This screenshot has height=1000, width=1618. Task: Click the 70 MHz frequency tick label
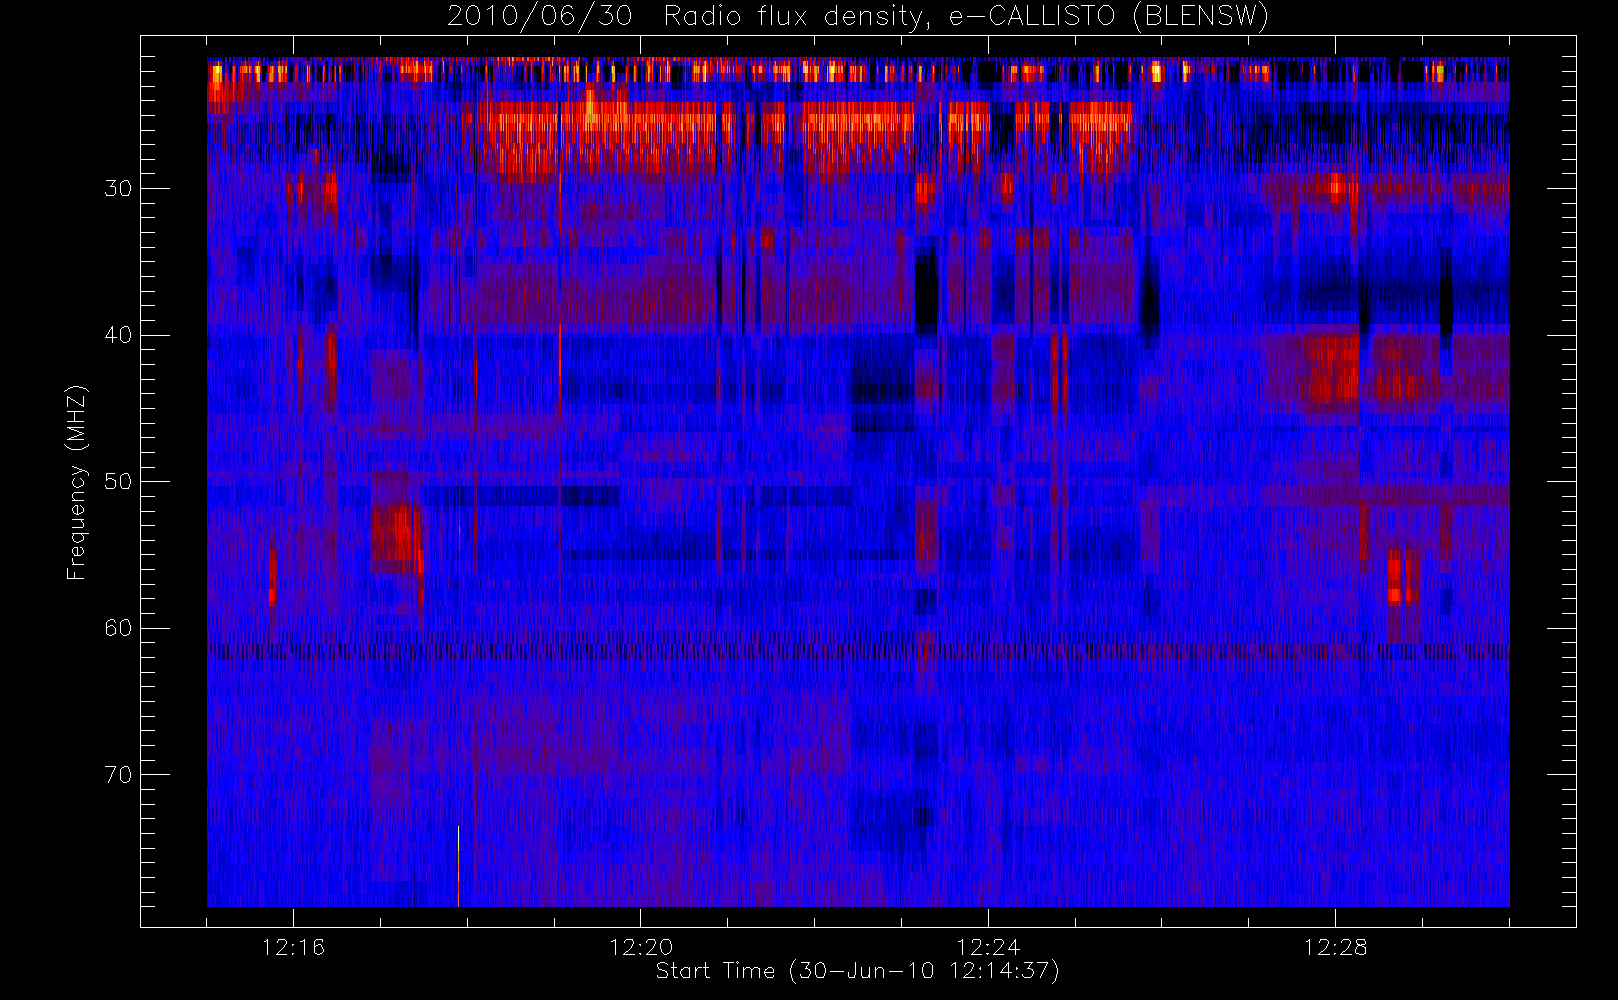pyautogui.click(x=118, y=775)
